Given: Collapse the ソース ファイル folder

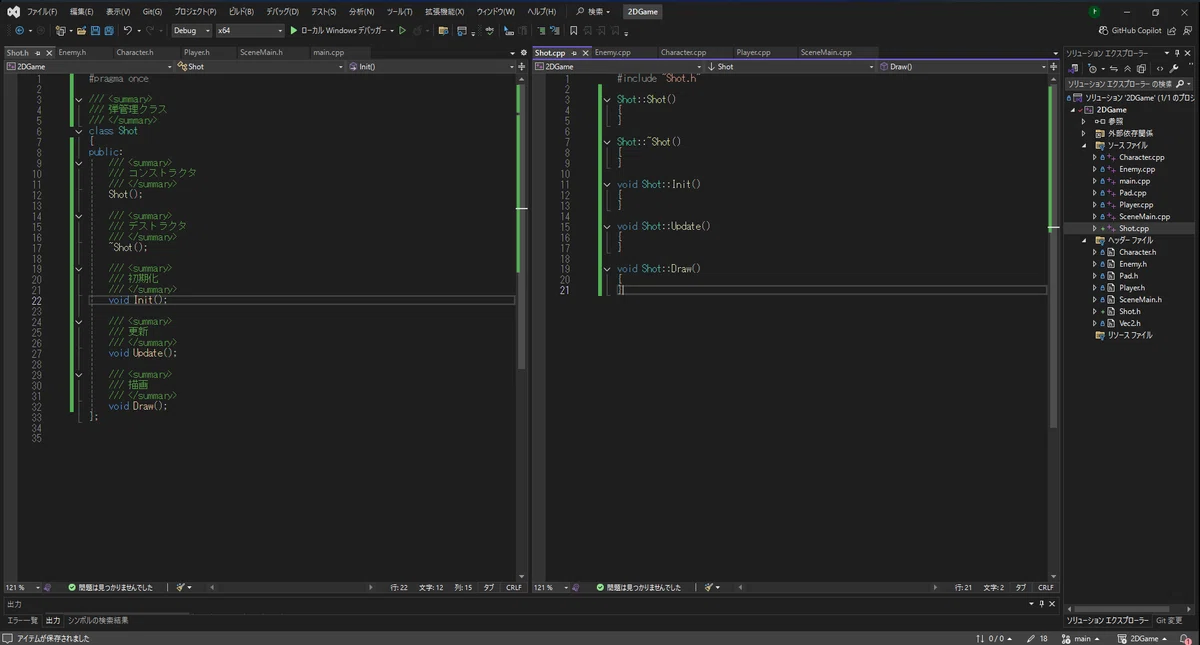Looking at the screenshot, I should tap(1084, 145).
